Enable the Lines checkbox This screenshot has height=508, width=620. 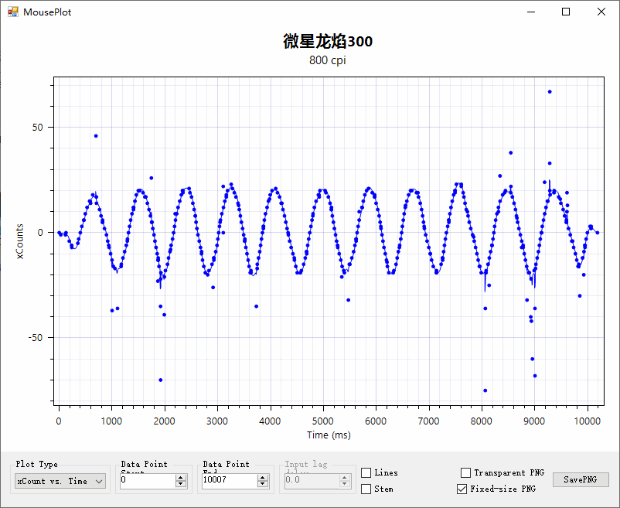366,473
